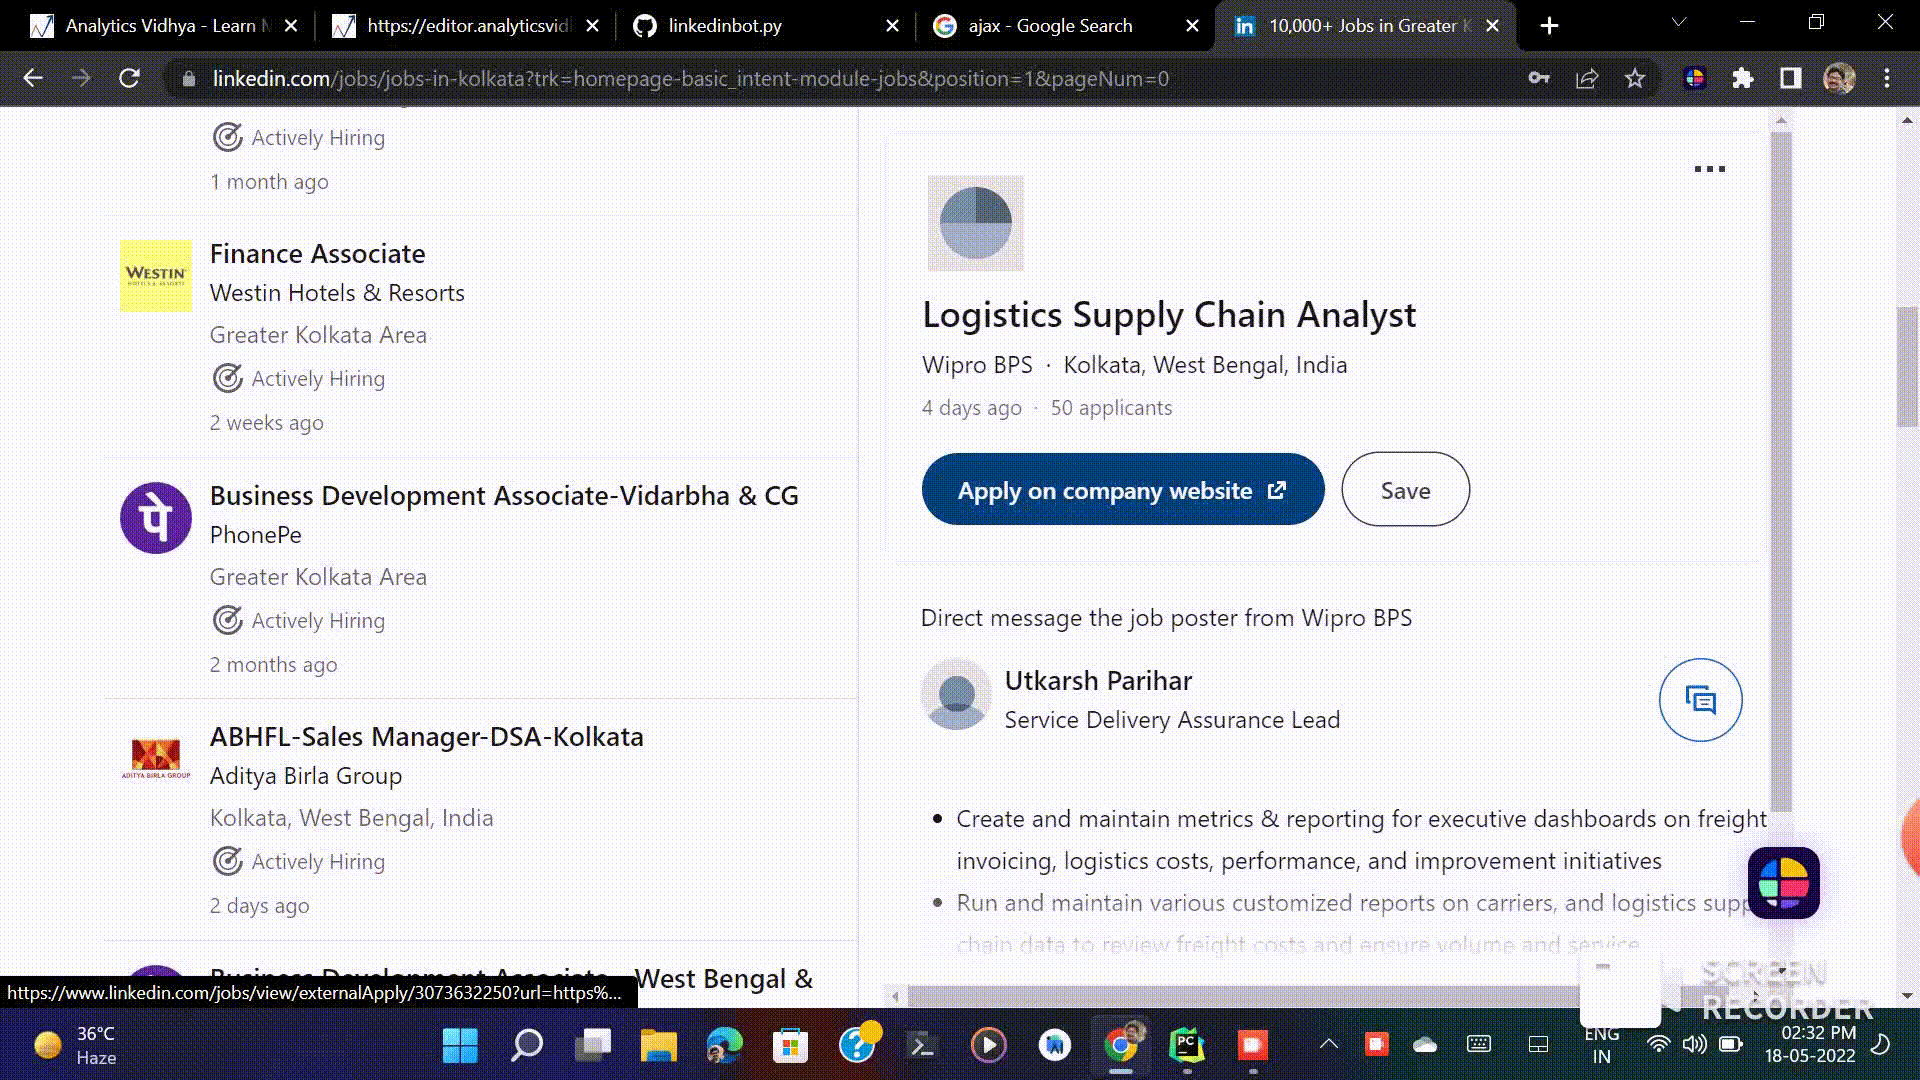Select the 10,000+ Jobs LinkedIn tab

1366,26
